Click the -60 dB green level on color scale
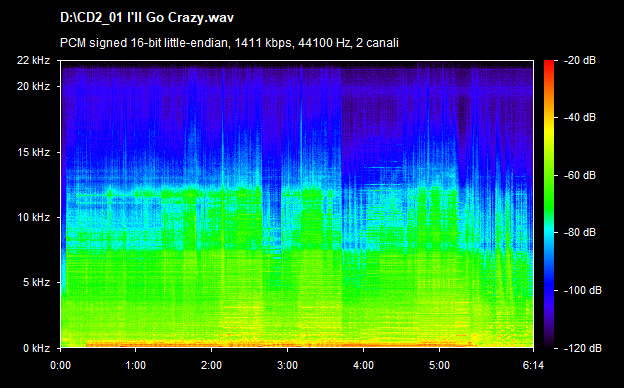The height and width of the screenshot is (388, 624). (549, 175)
